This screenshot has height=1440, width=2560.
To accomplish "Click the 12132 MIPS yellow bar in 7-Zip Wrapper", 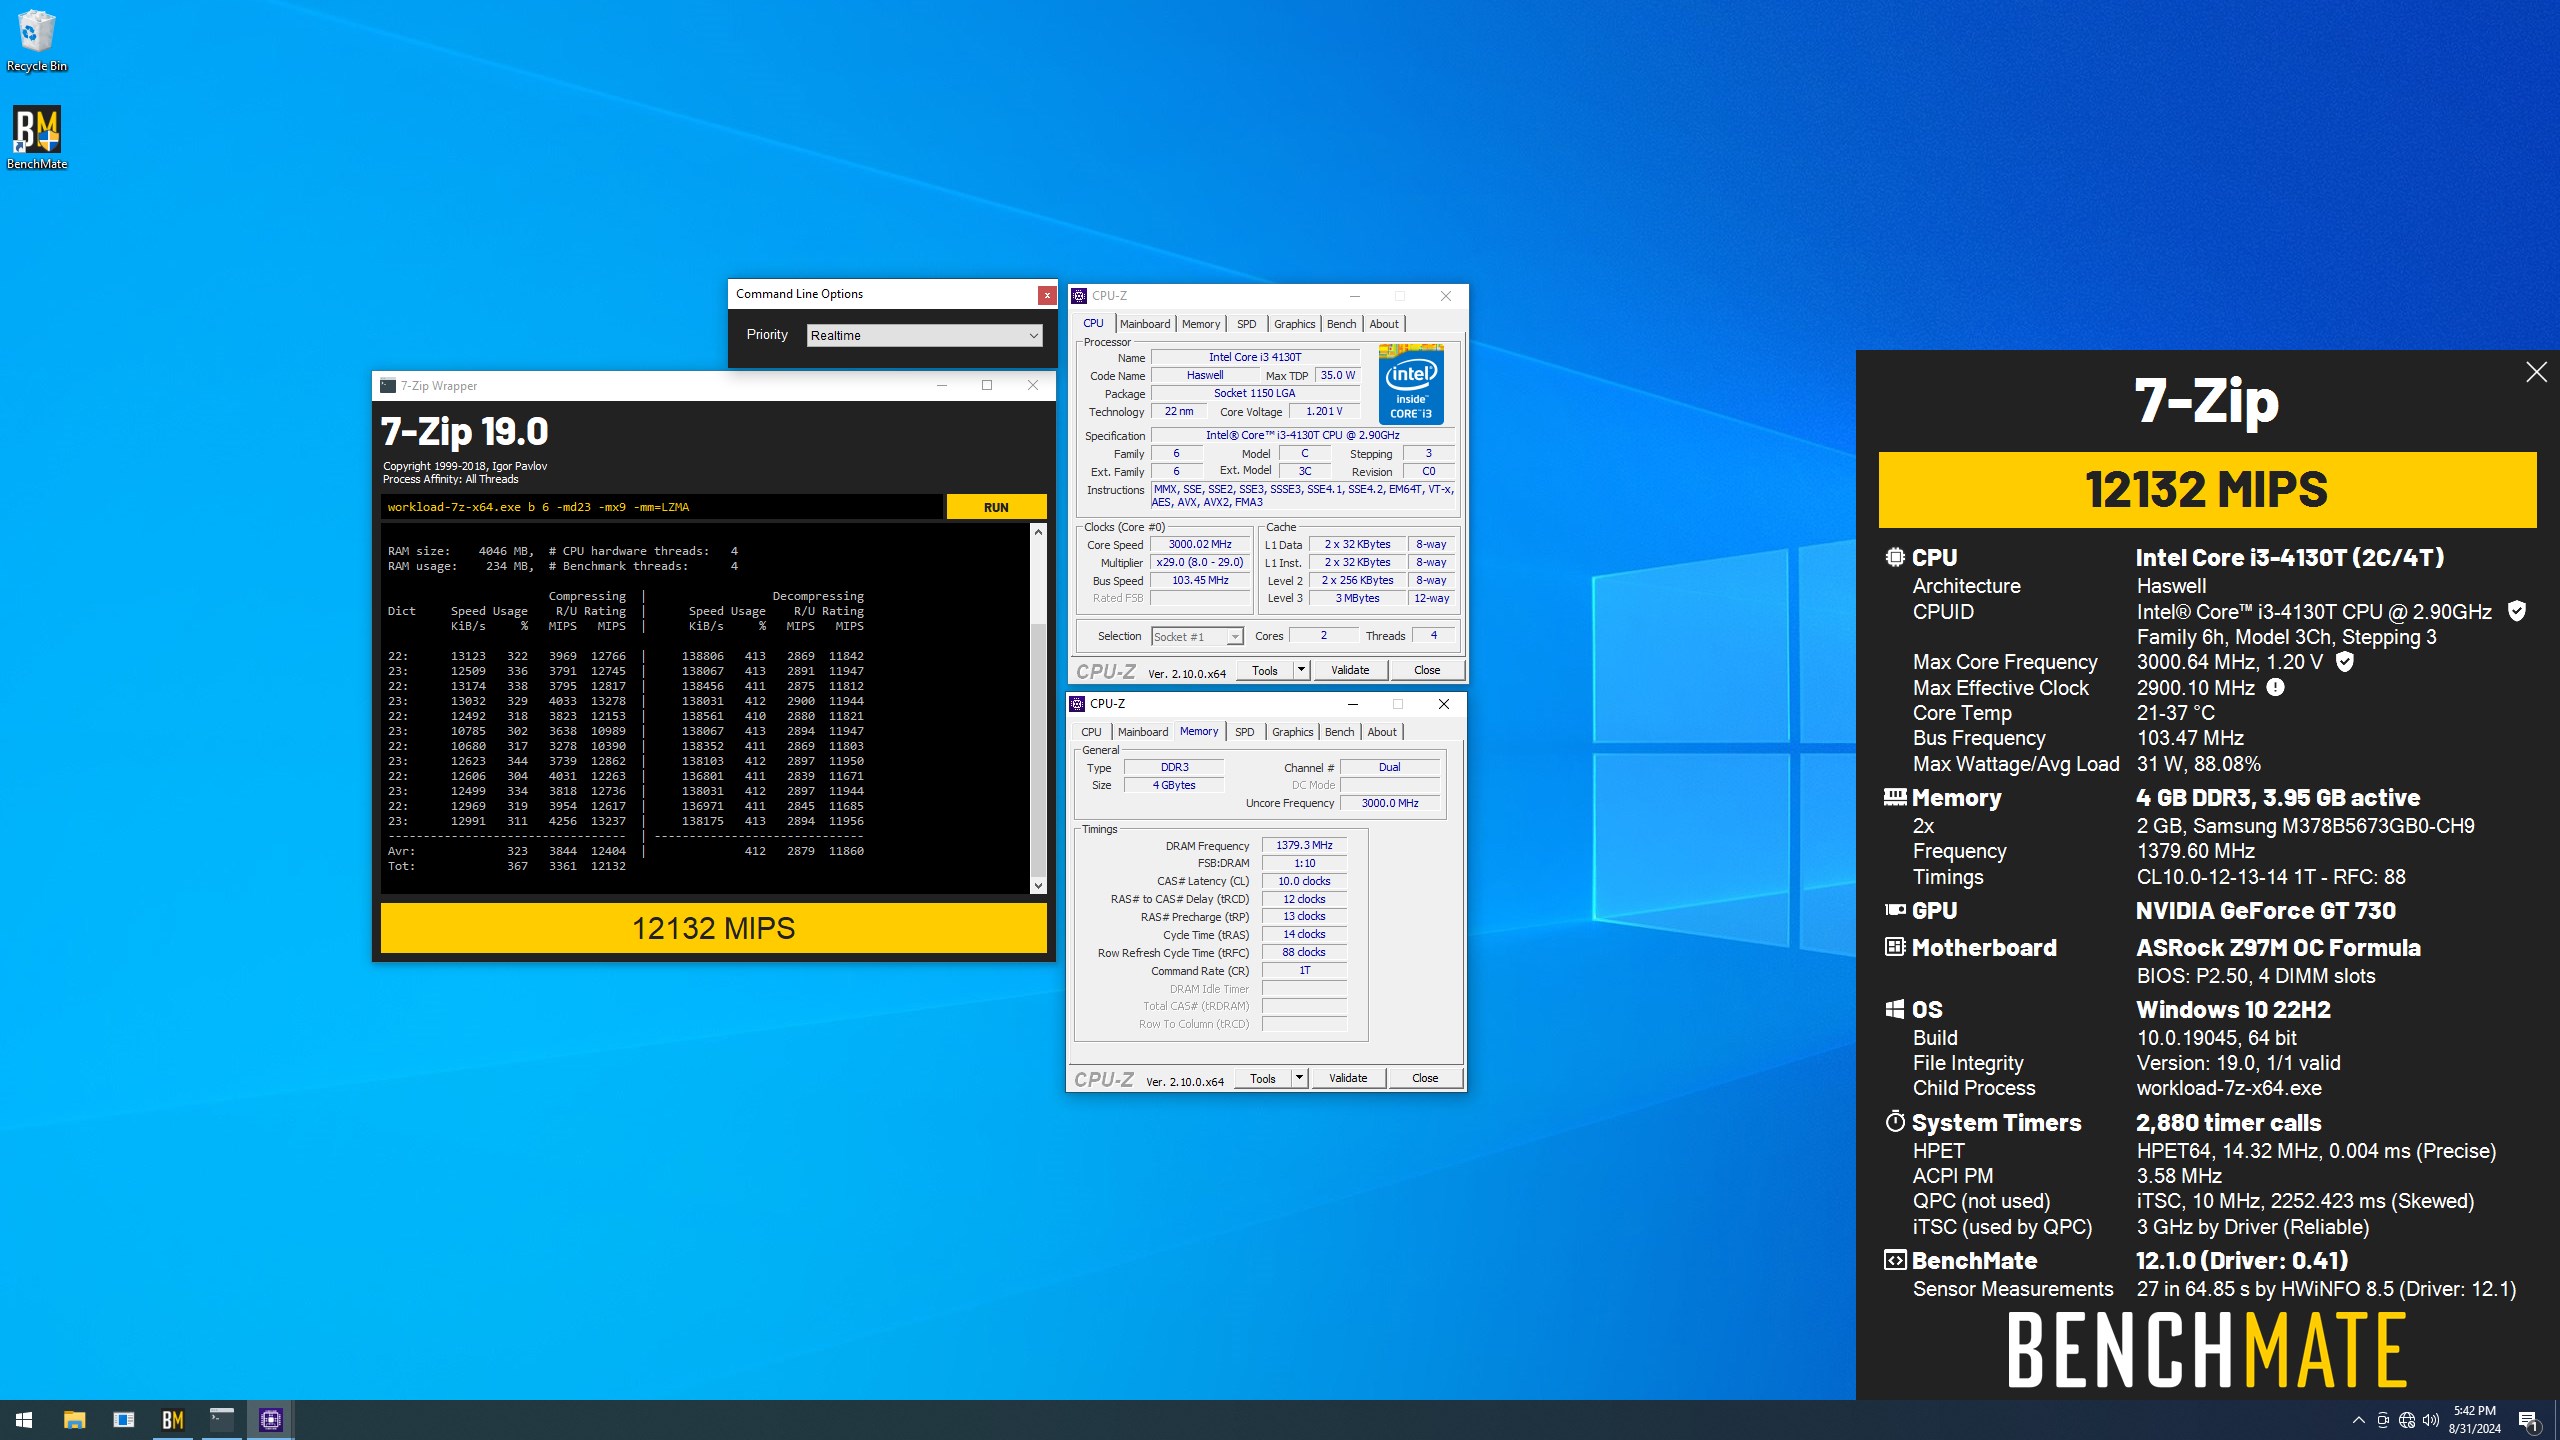I will coord(713,928).
